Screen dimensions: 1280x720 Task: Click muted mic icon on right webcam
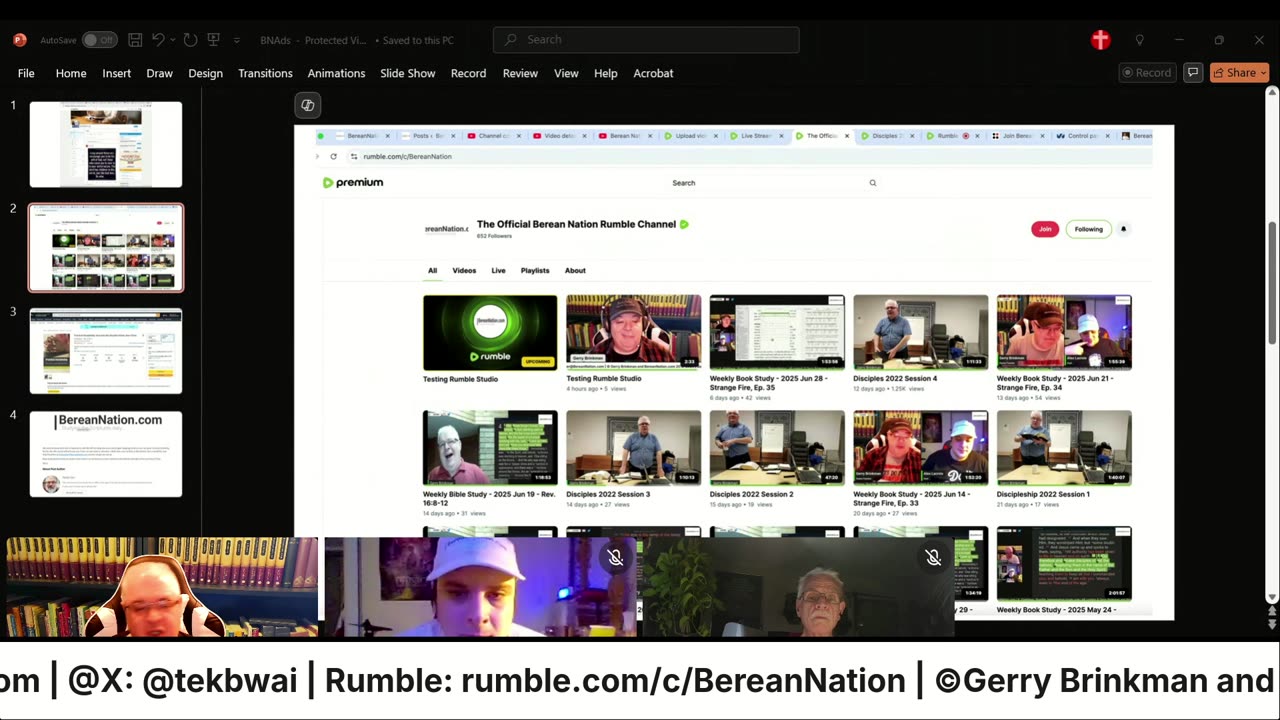933,558
